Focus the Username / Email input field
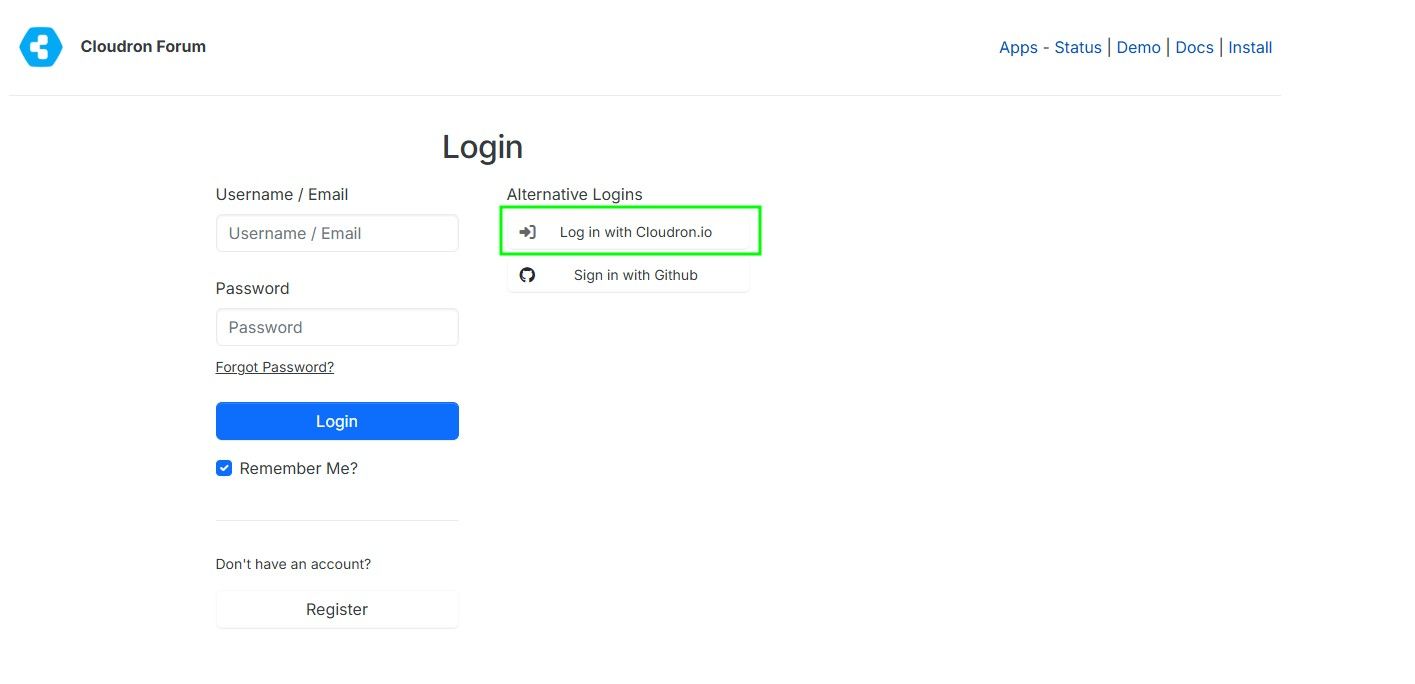Image resolution: width=1415 pixels, height=684 pixels. (x=337, y=233)
